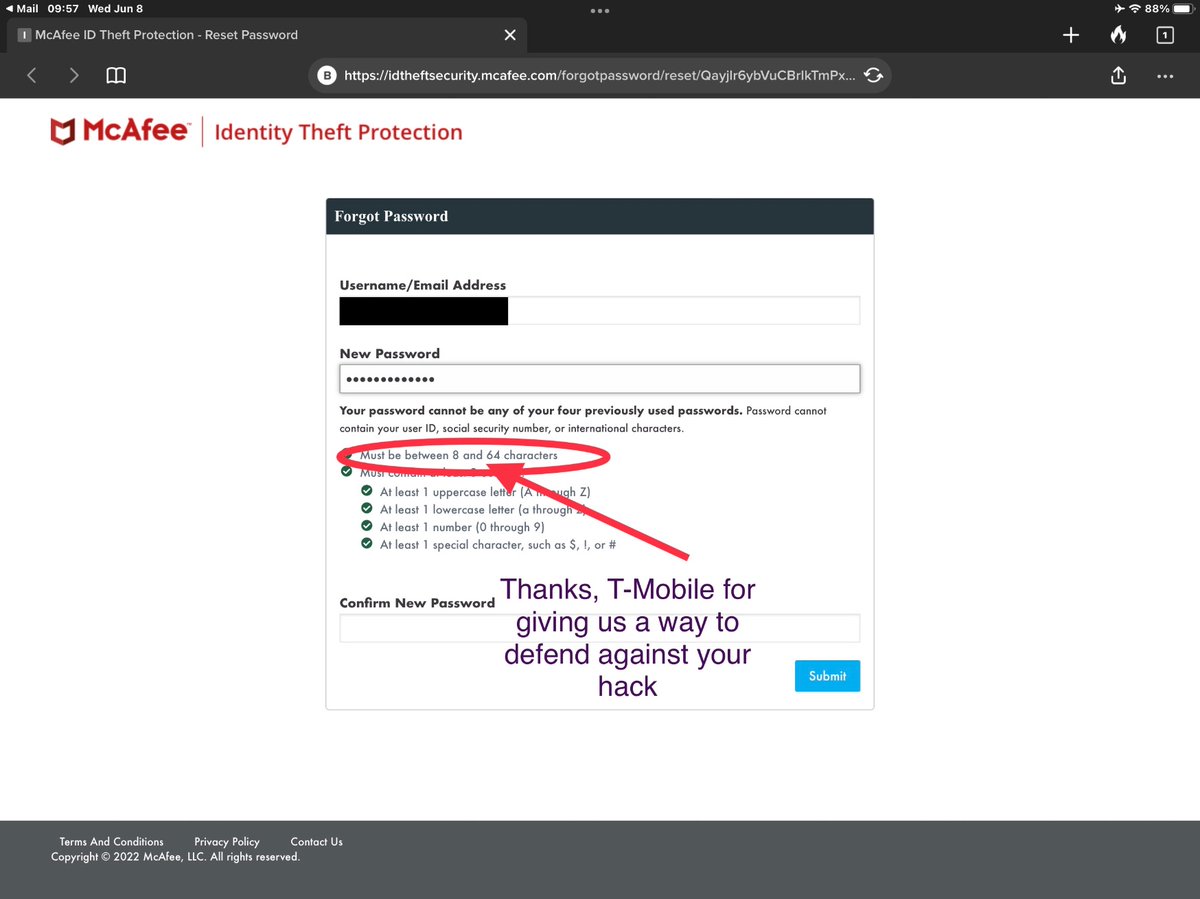Click the 'Copyright © 2022 McAfee, LLC' text

coord(175,857)
